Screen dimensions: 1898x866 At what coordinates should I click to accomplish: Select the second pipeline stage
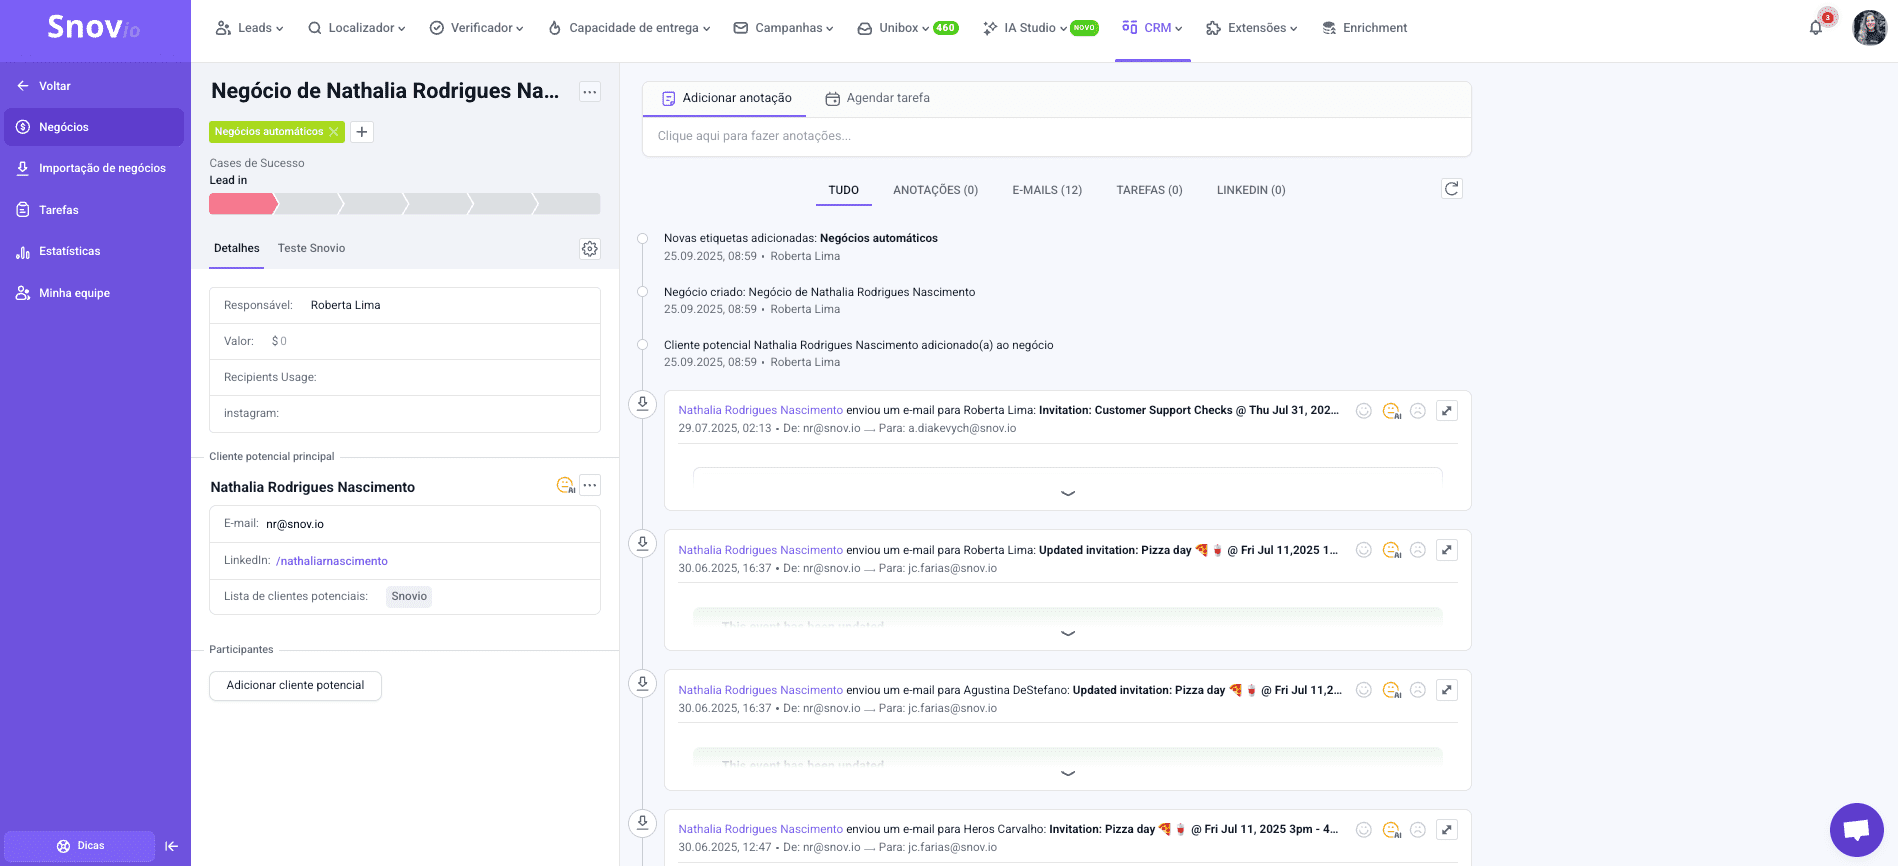pos(308,204)
